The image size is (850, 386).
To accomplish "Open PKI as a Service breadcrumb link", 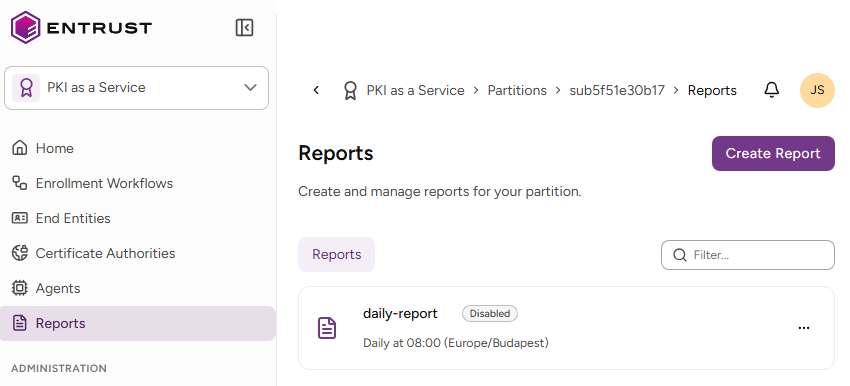I will 415,91.
